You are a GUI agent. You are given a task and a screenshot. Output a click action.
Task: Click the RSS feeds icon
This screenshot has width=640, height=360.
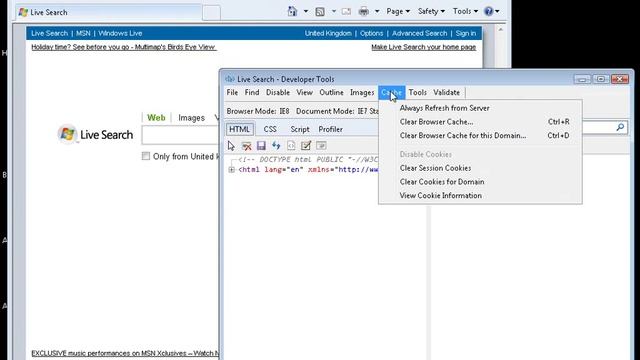coord(320,11)
